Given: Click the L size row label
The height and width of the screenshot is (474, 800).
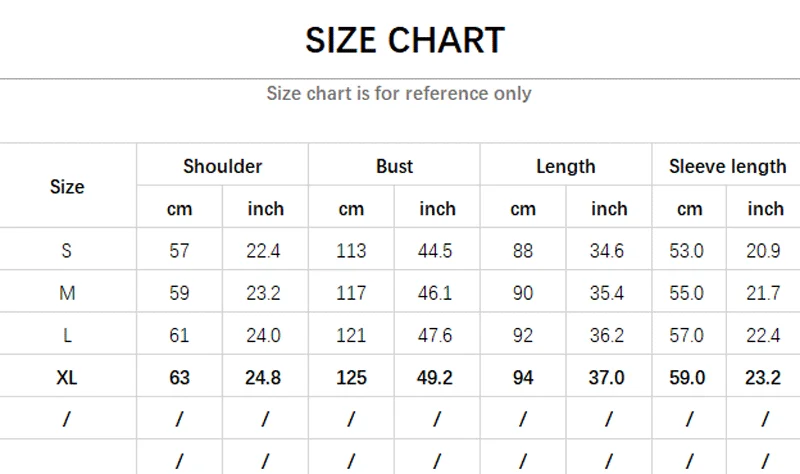Looking at the screenshot, I should pyautogui.click(x=67, y=336).
